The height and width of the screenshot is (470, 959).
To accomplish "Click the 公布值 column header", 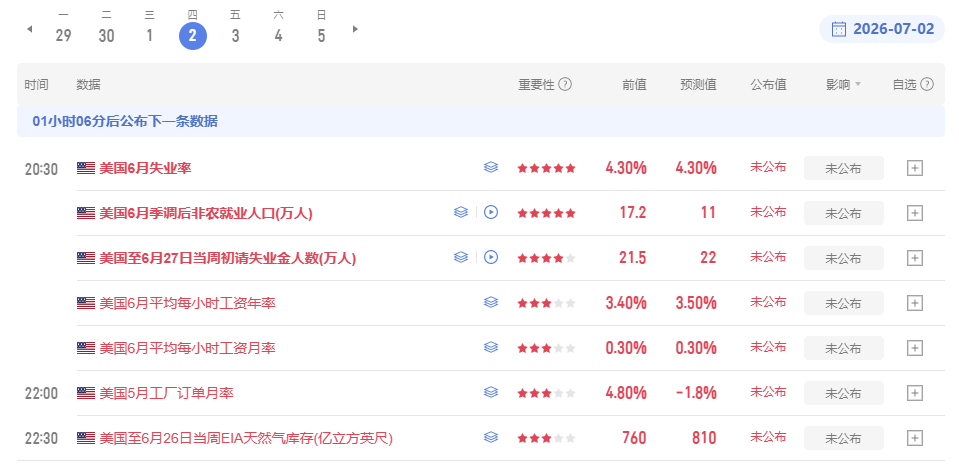I will [768, 84].
